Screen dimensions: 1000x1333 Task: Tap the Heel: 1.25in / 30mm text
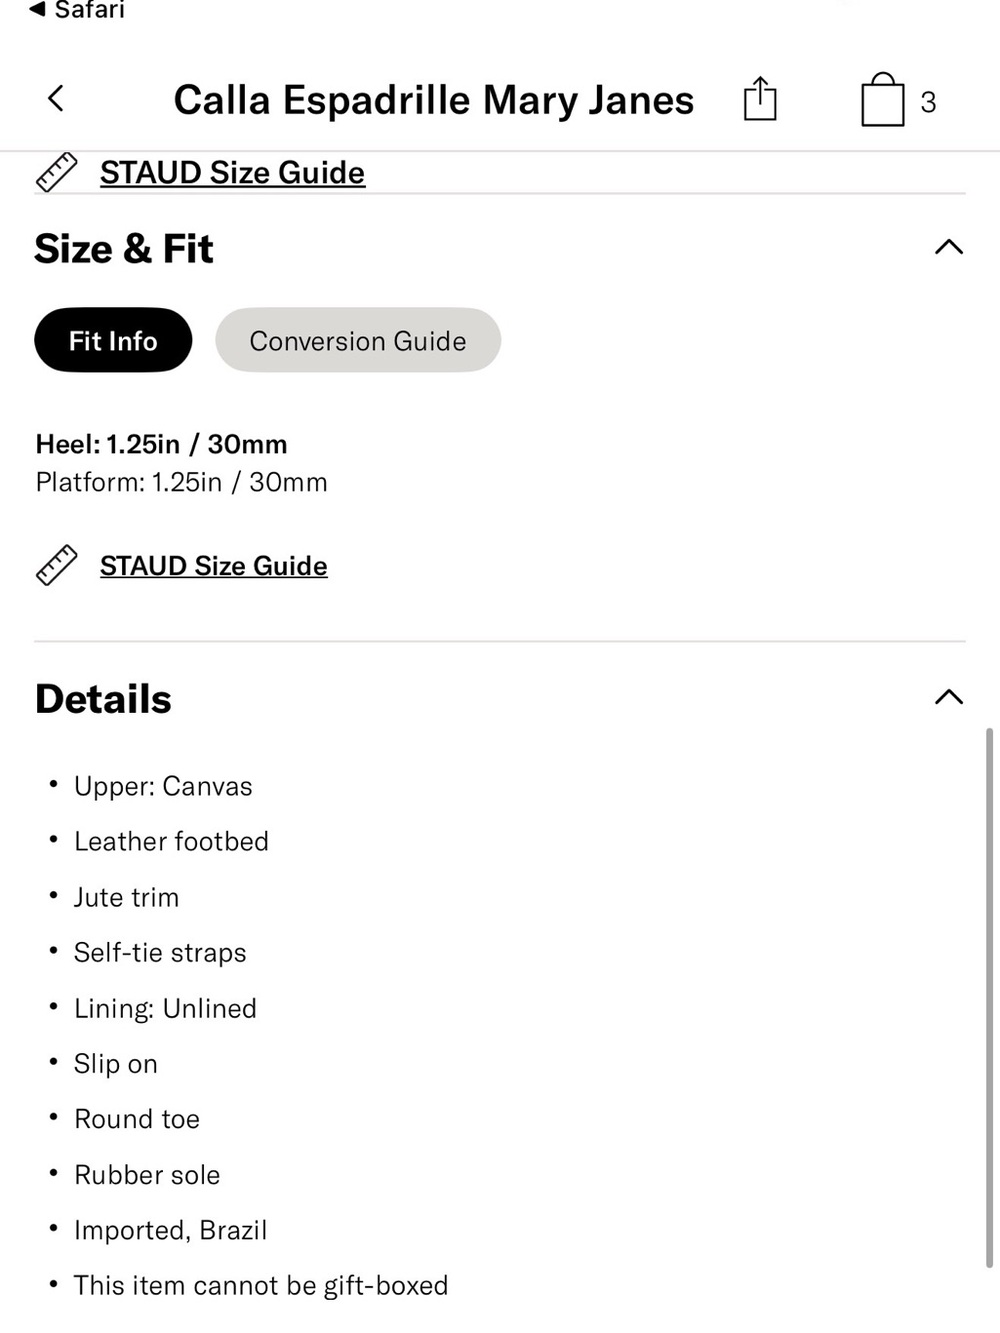point(162,444)
